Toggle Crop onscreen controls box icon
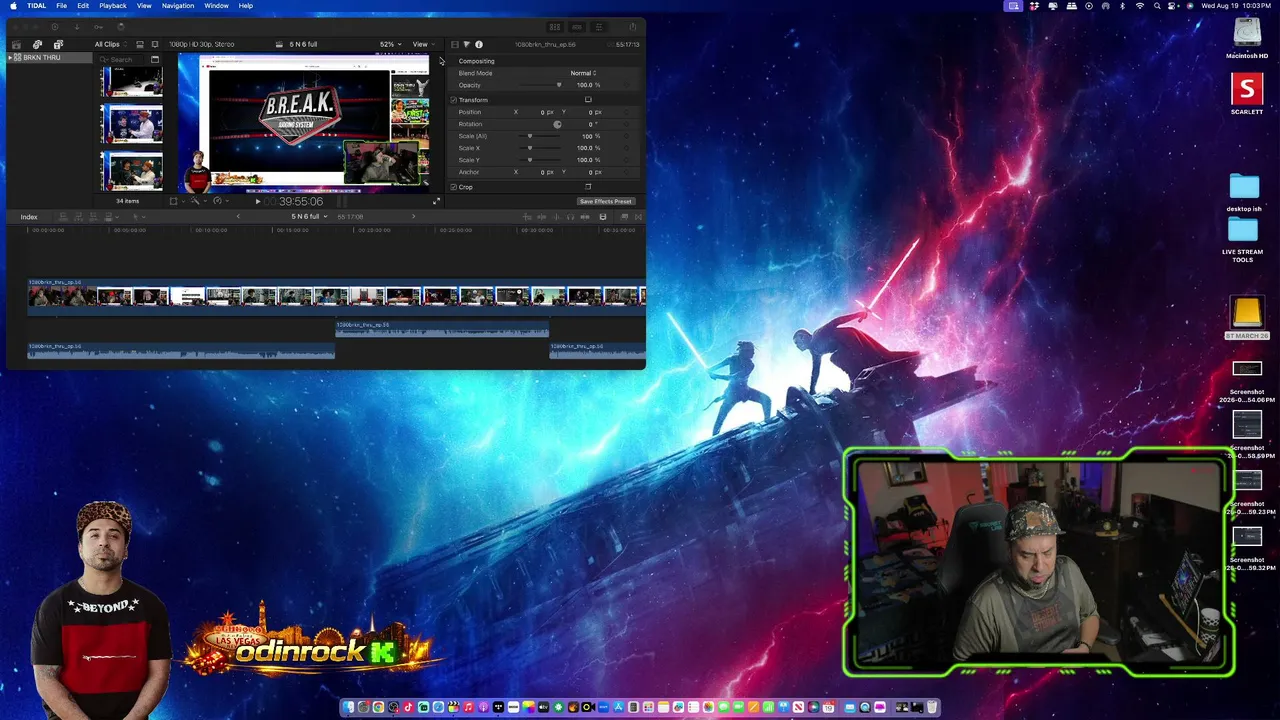1280x720 pixels. (x=588, y=187)
